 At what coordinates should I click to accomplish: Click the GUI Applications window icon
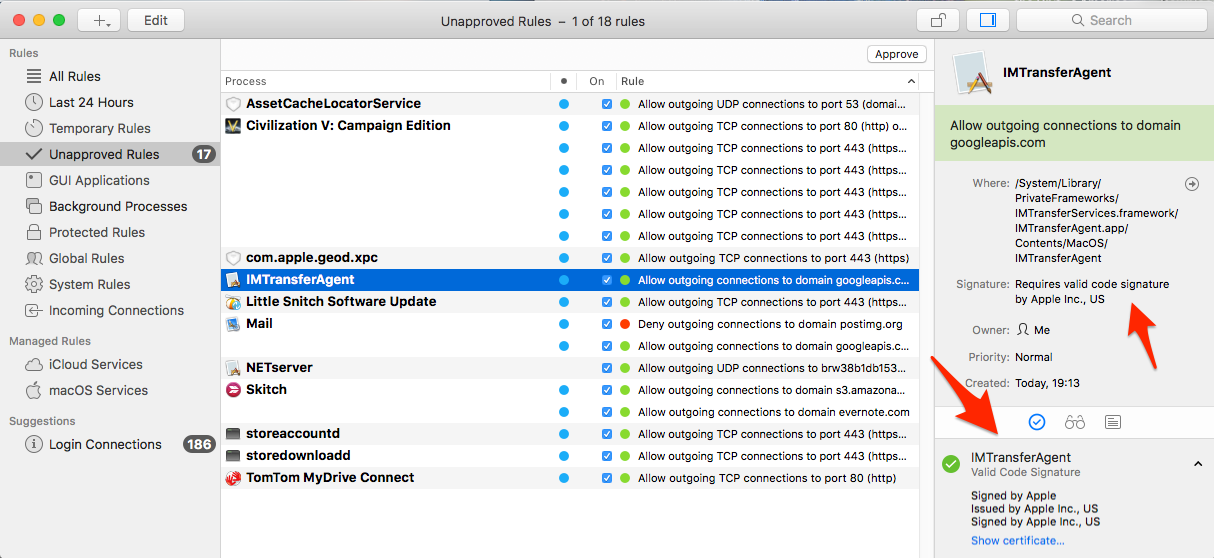click(x=34, y=180)
